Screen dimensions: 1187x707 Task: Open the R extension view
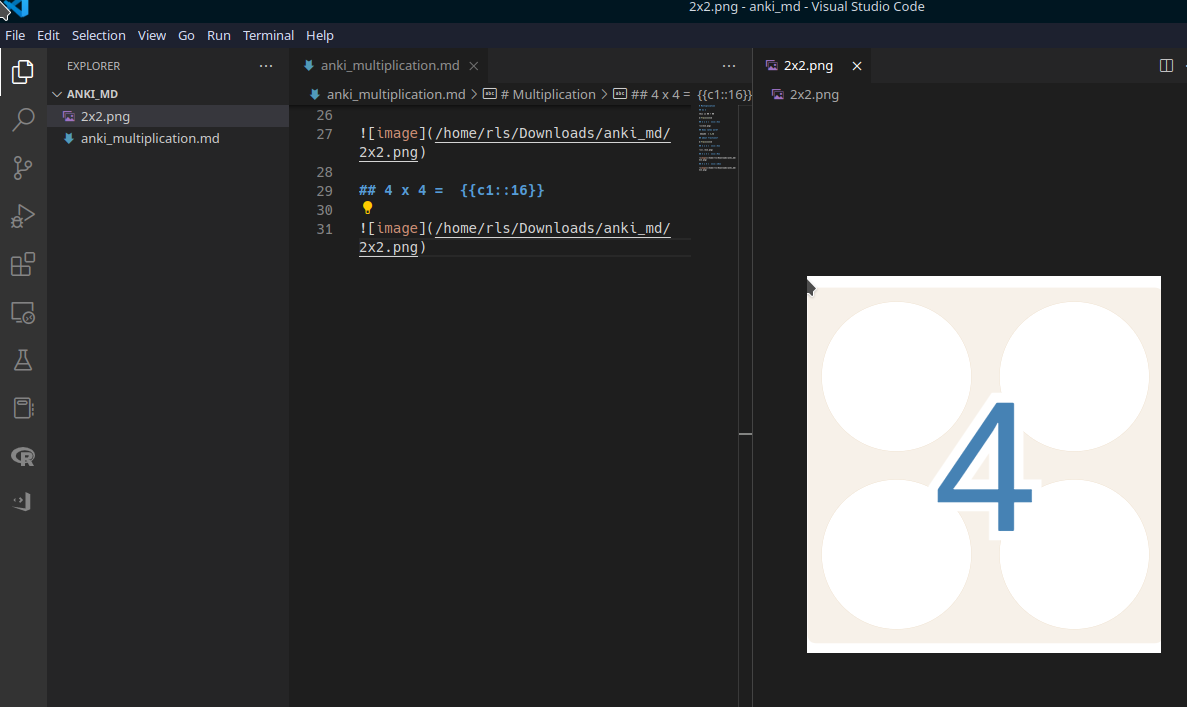click(x=23, y=456)
